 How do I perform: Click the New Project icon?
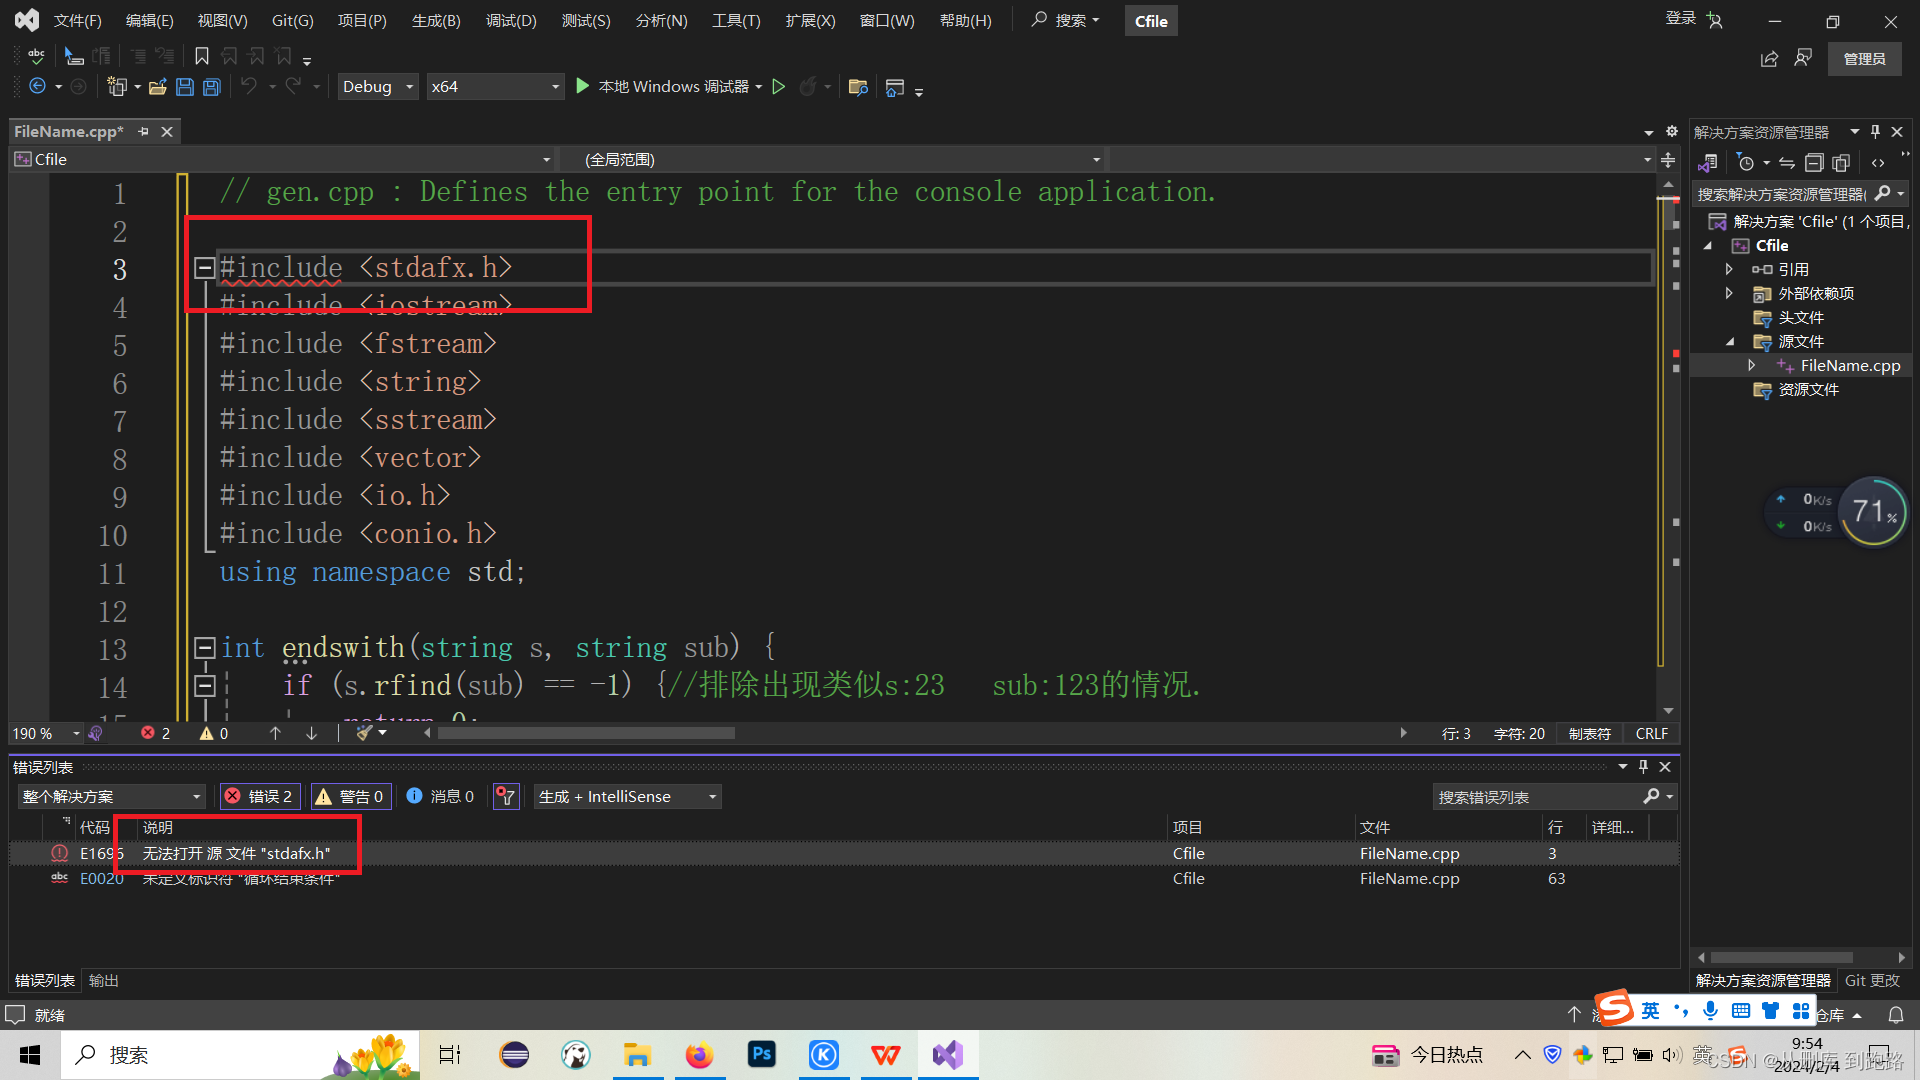pos(117,87)
